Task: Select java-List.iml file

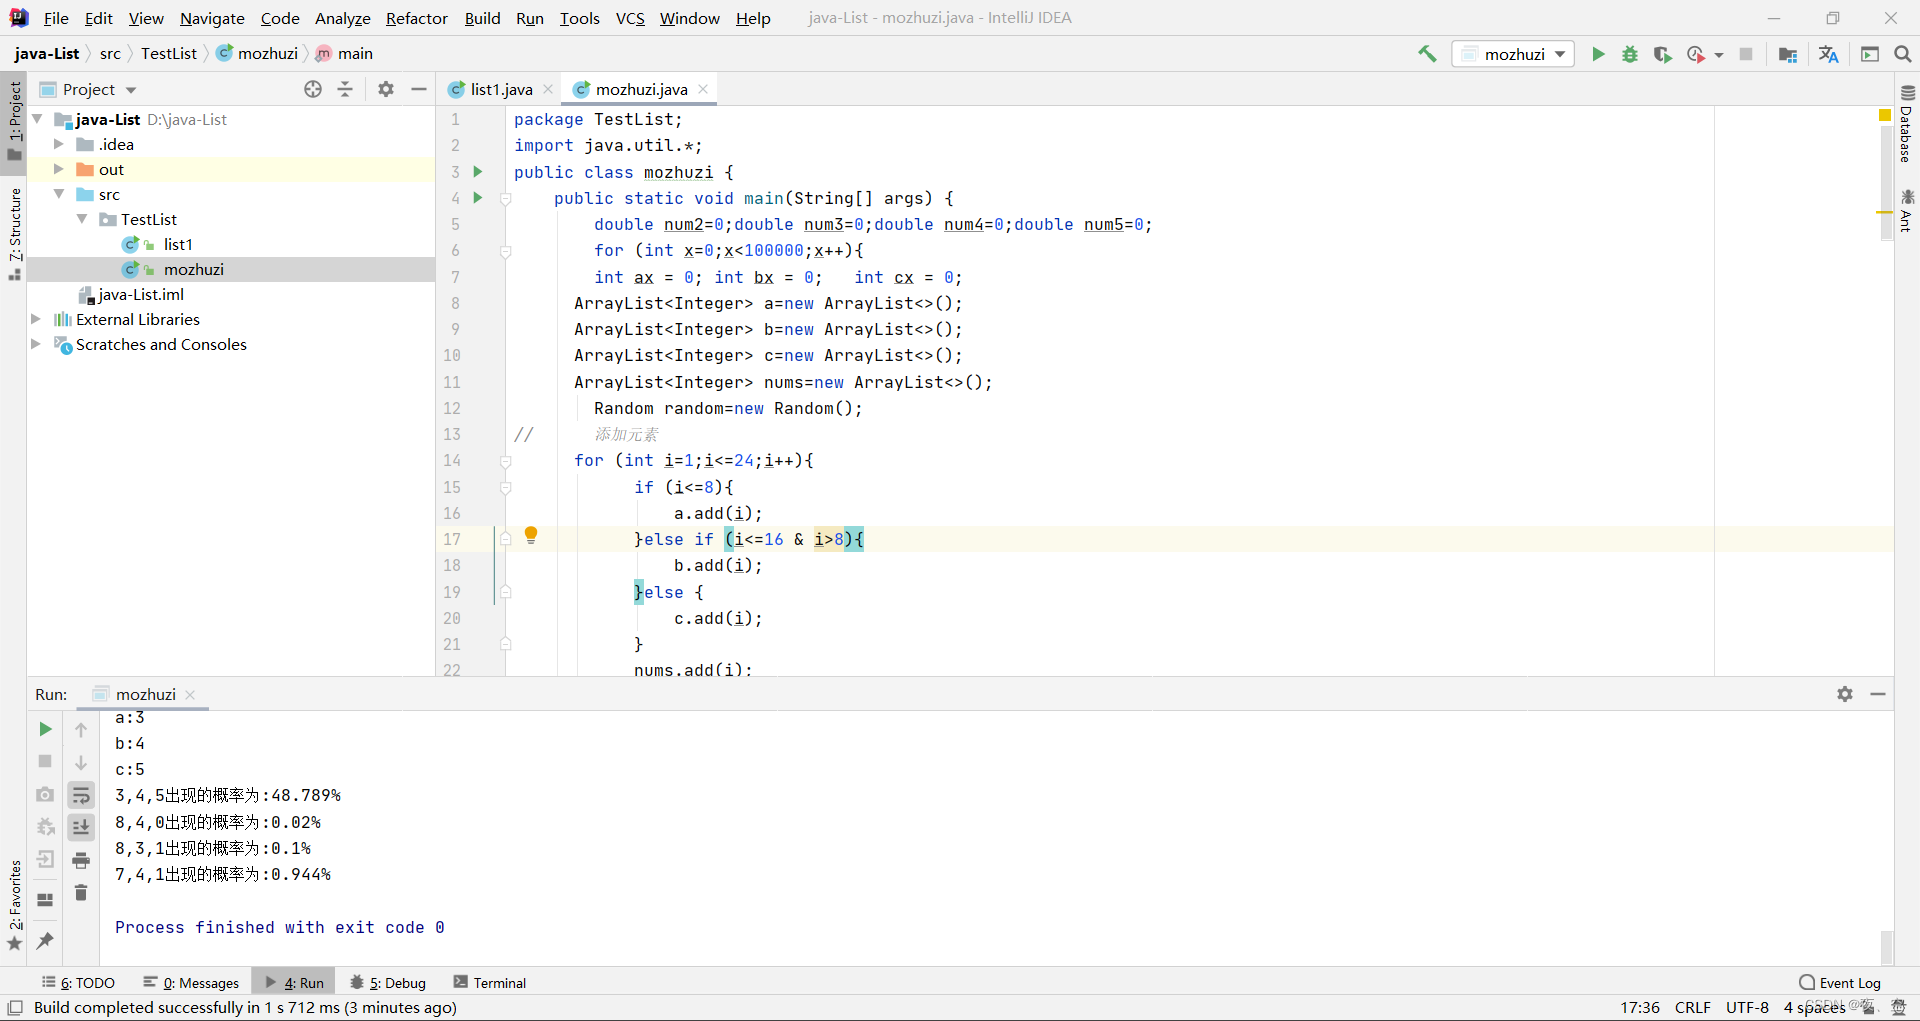Action: [x=141, y=294]
